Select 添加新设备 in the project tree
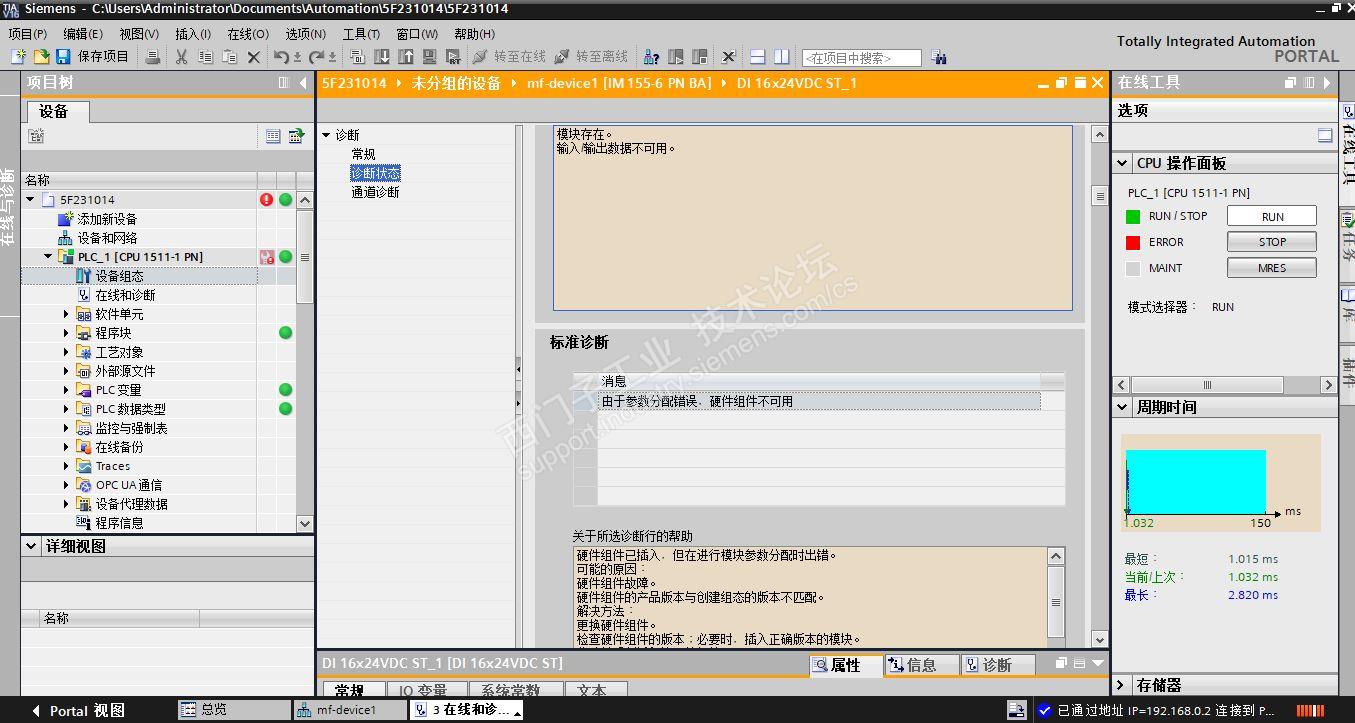This screenshot has width=1355, height=723. click(107, 219)
